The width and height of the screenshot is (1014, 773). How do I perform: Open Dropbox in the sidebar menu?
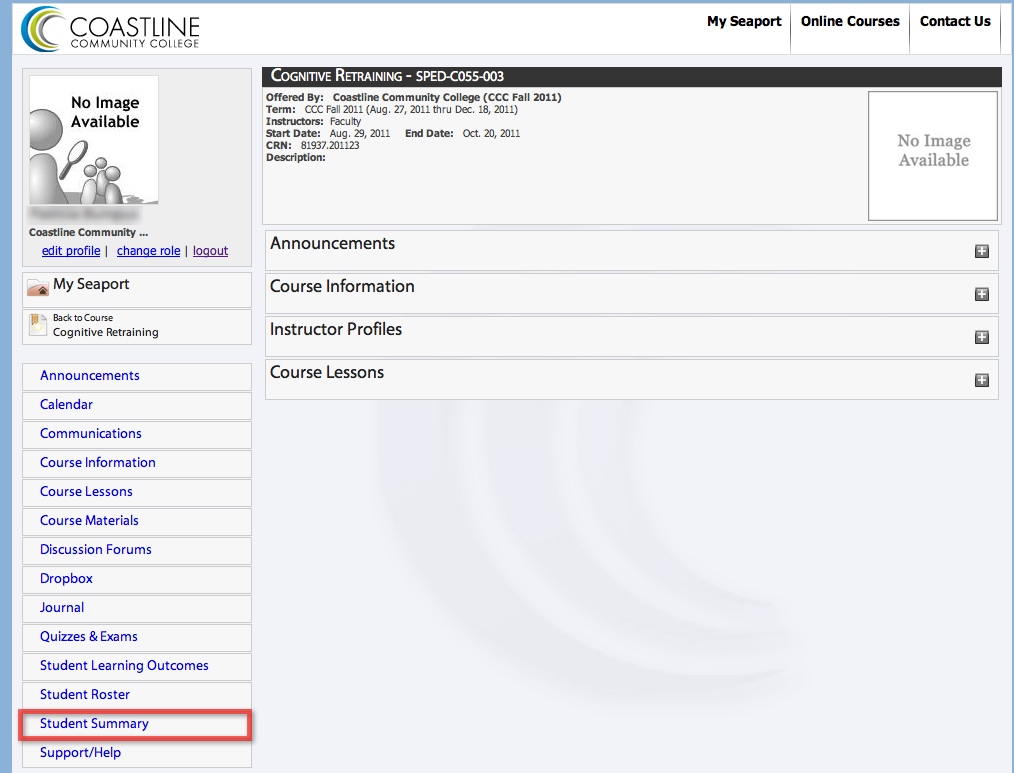[137, 580]
